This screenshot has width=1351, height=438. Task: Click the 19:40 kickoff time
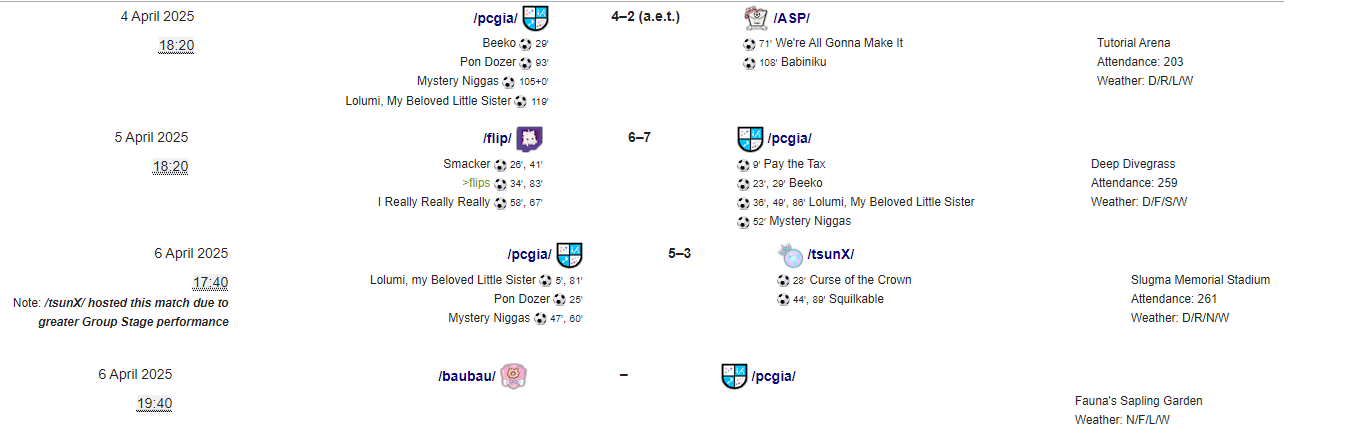pos(154,404)
